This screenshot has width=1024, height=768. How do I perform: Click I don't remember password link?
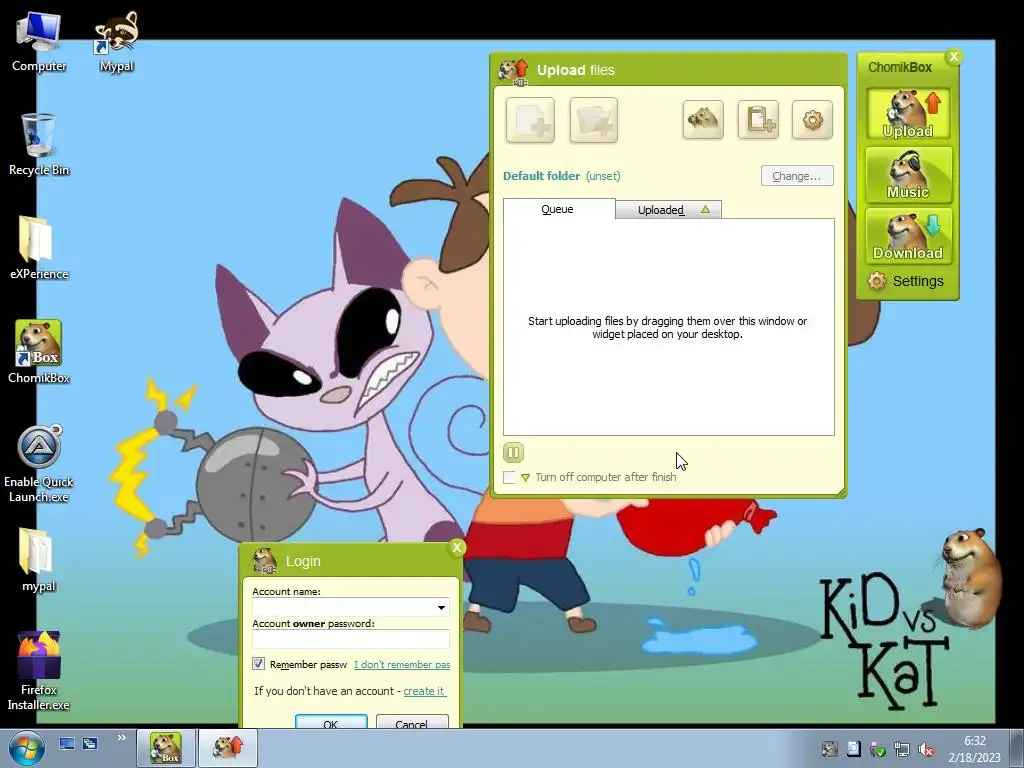(x=402, y=664)
